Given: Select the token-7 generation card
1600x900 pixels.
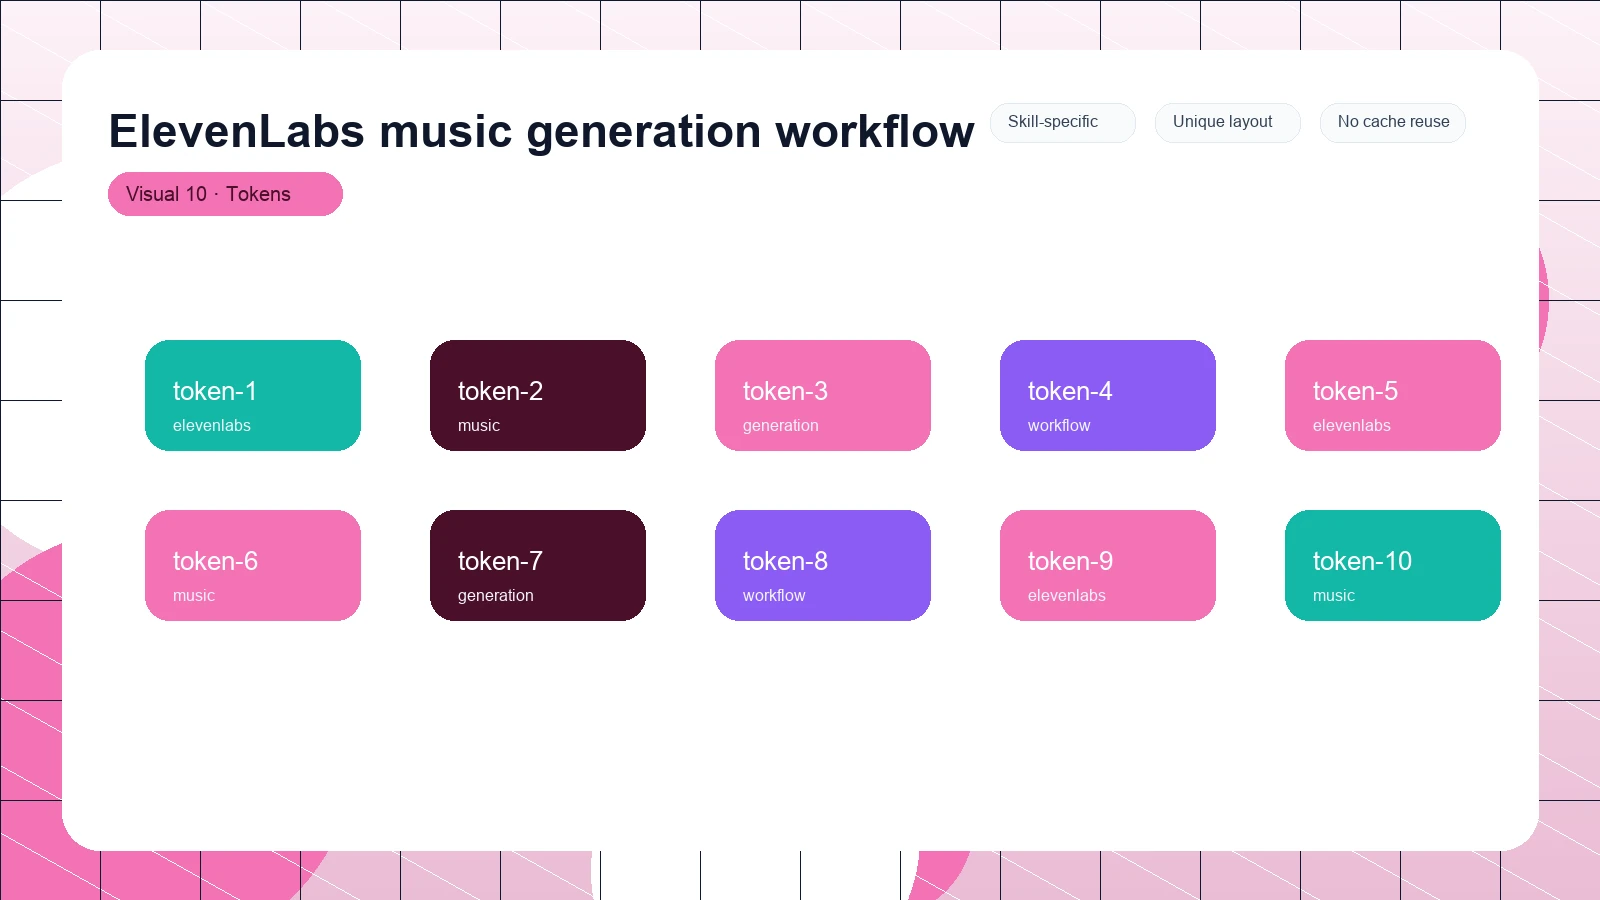Looking at the screenshot, I should tap(538, 565).
